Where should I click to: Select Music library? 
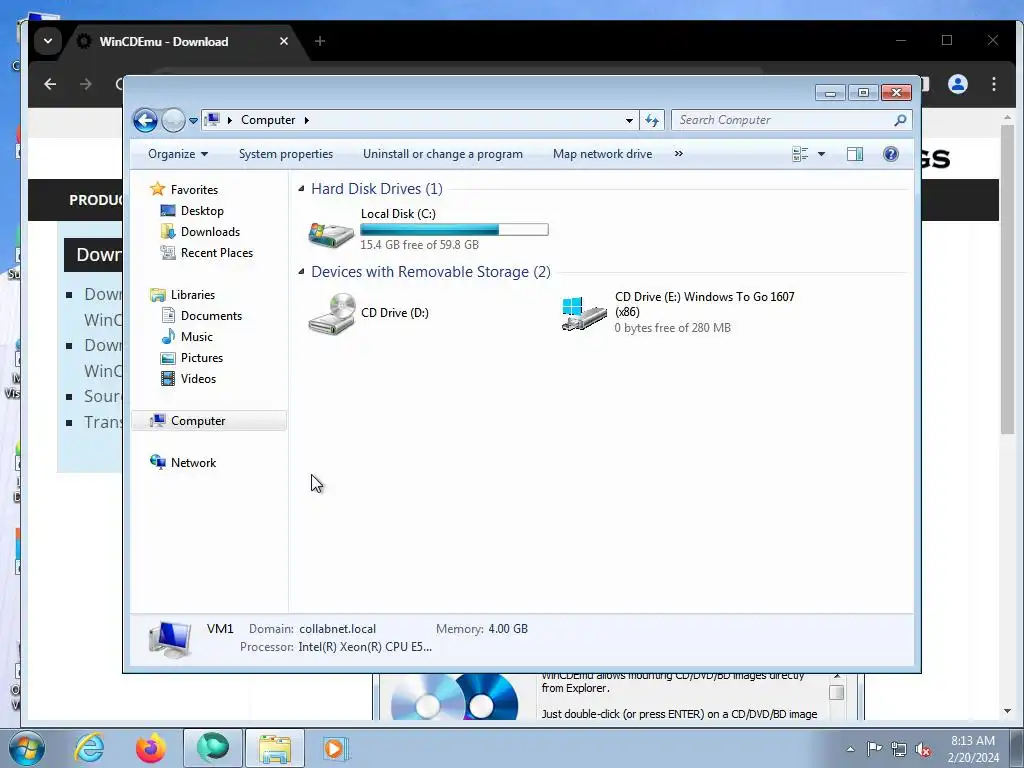197,337
